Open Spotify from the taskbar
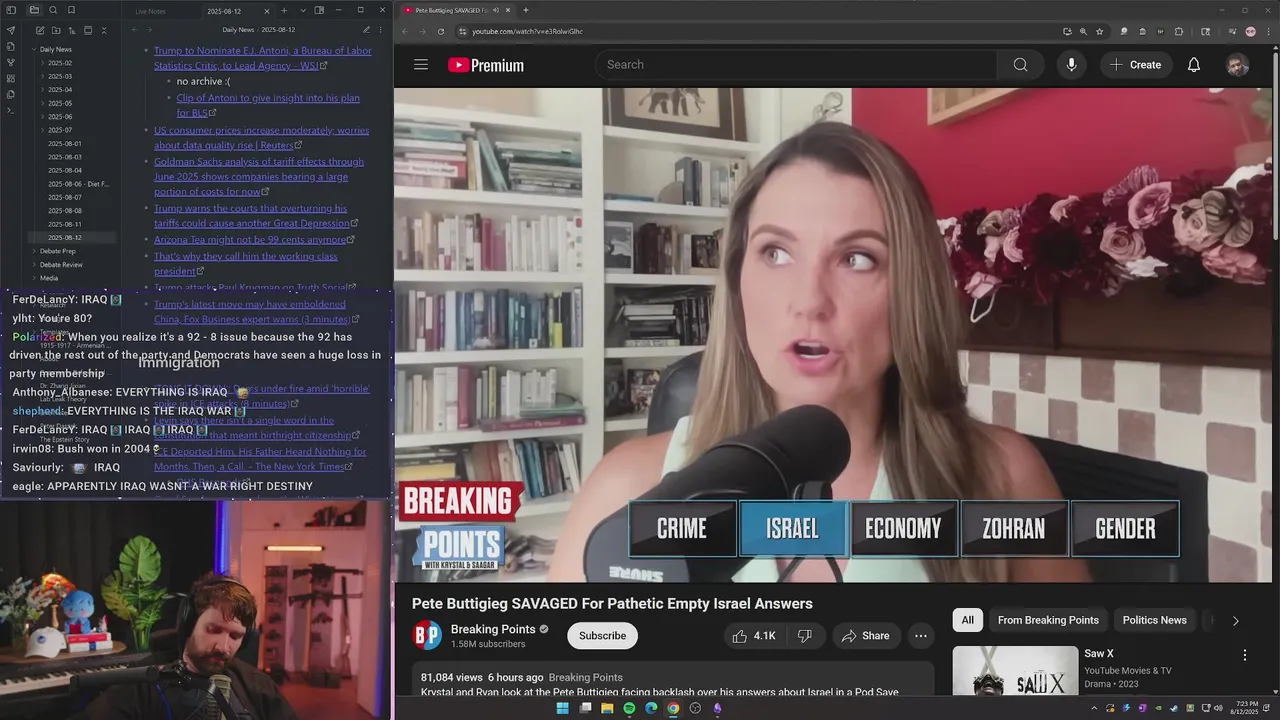This screenshot has height=720, width=1280. 629,708
